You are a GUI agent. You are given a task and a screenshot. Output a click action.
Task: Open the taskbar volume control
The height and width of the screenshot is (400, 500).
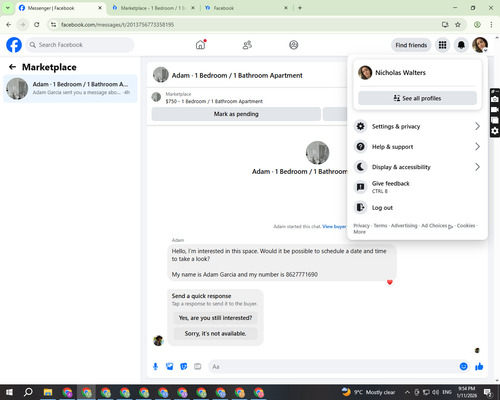[435, 392]
